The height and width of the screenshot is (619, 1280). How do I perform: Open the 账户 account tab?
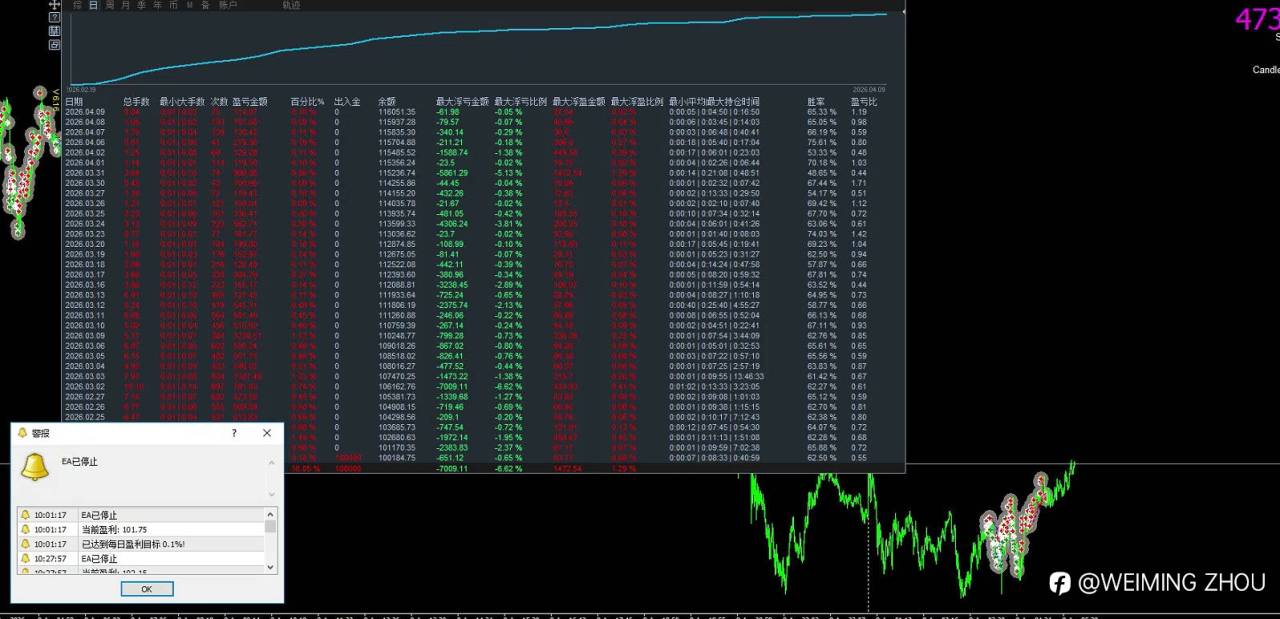[228, 5]
